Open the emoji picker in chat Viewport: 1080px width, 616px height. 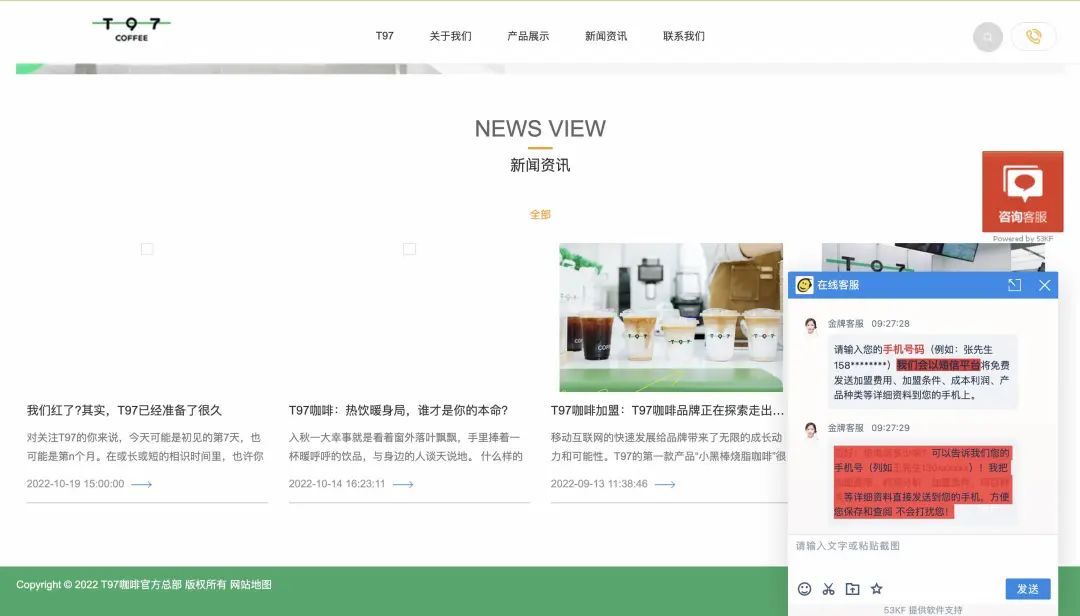pos(804,588)
